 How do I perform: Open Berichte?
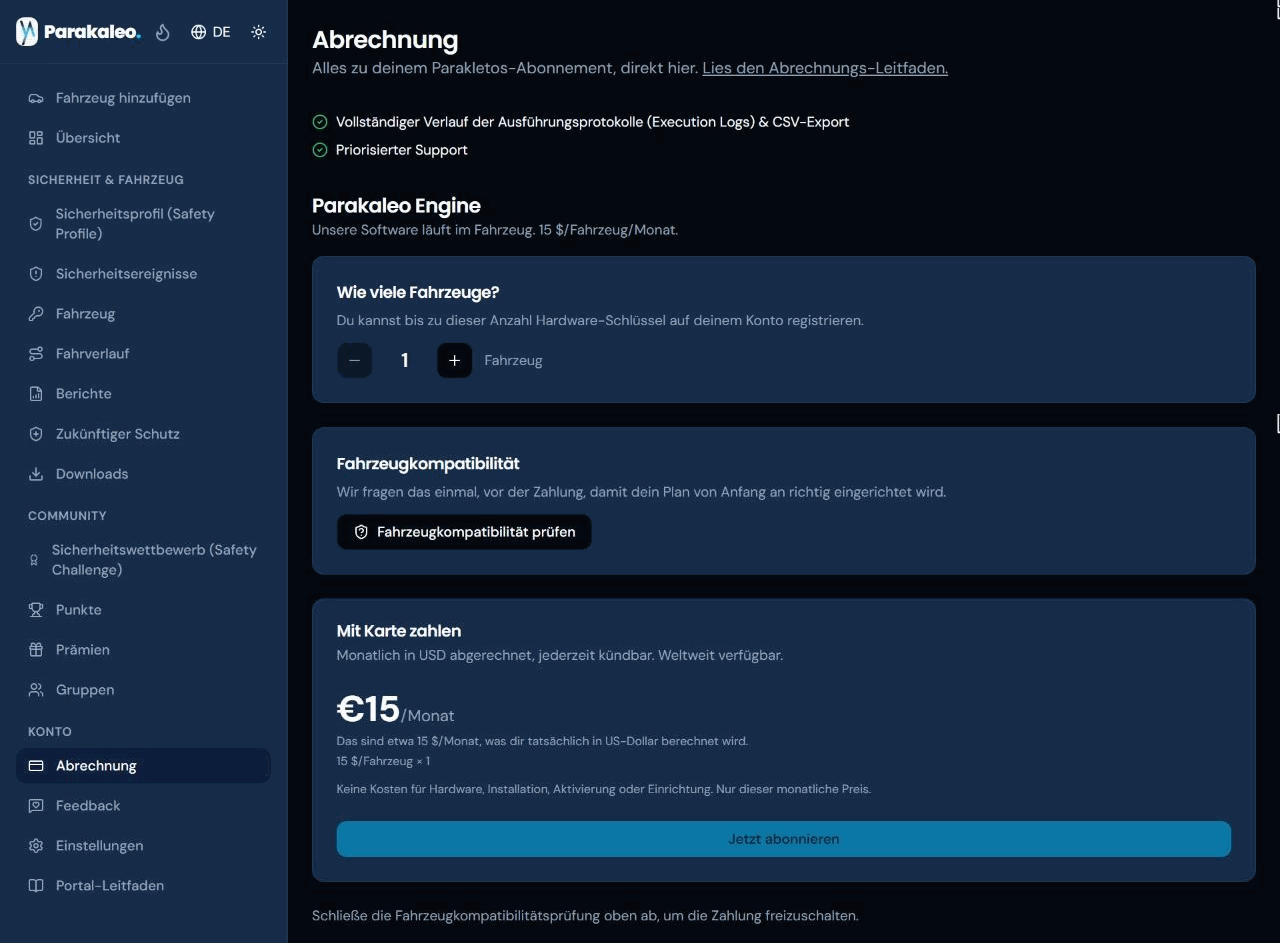point(143,394)
